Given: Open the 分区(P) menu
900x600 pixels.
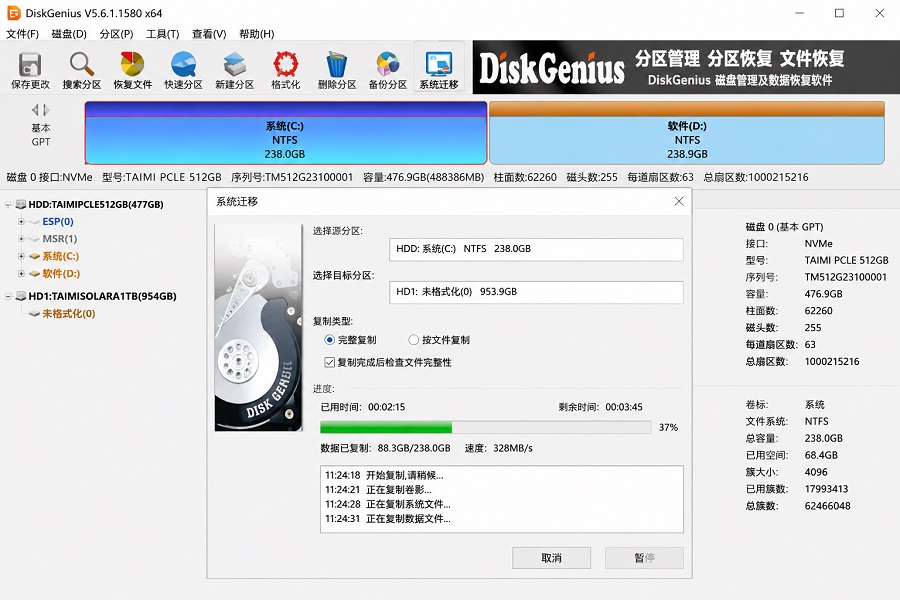Looking at the screenshot, I should [x=117, y=34].
